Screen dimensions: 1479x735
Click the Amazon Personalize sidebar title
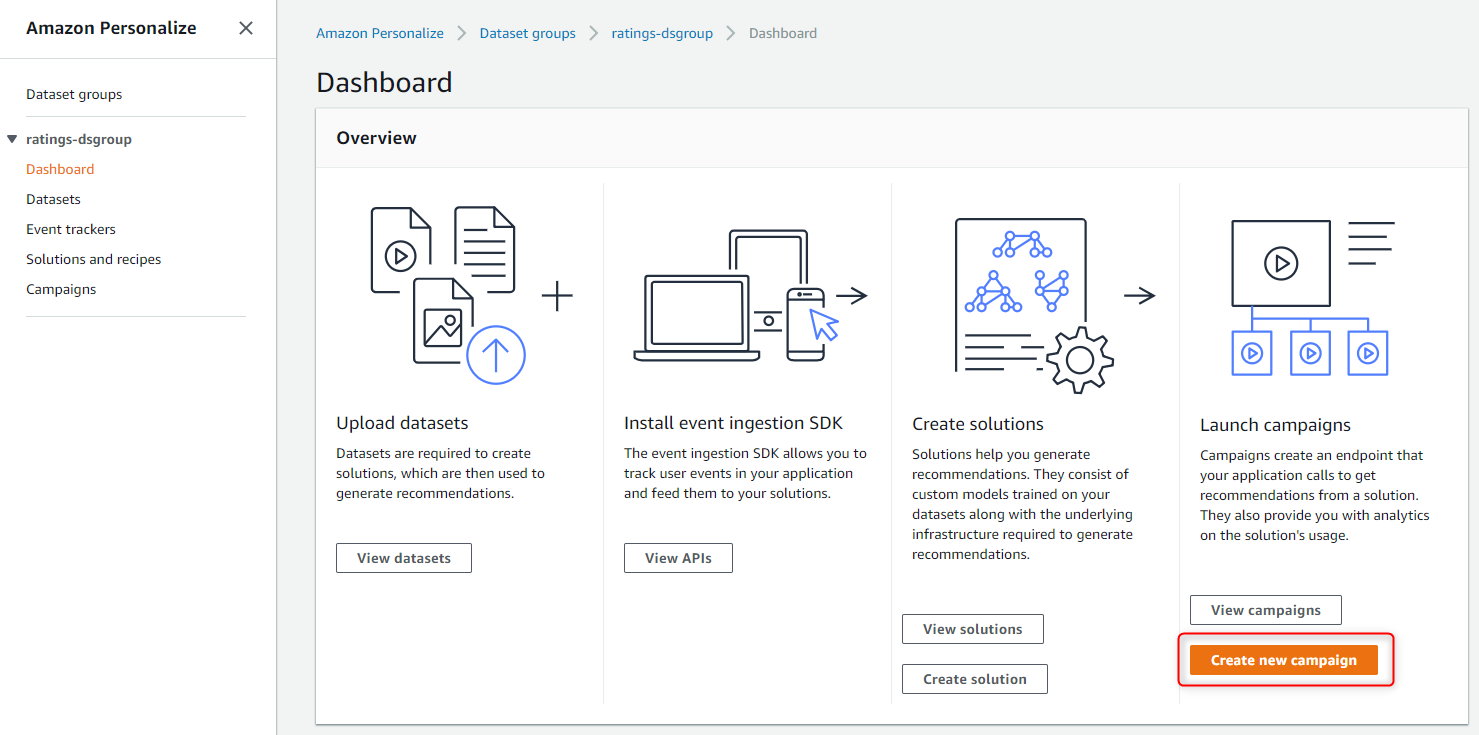click(111, 28)
